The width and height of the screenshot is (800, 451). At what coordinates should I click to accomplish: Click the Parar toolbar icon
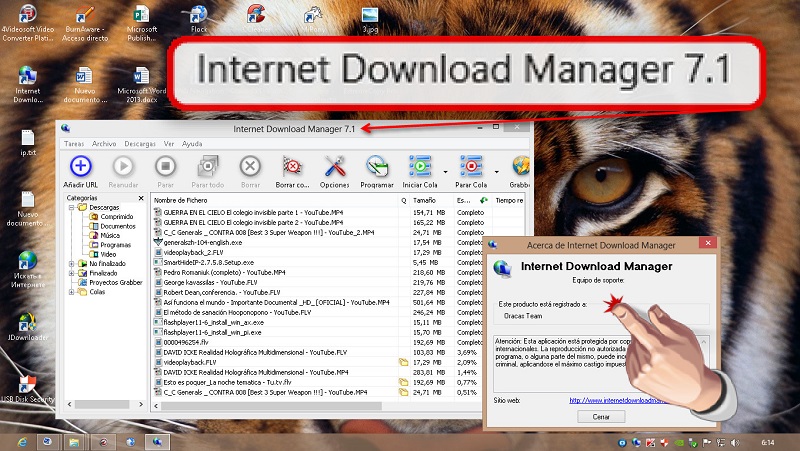(x=165, y=166)
